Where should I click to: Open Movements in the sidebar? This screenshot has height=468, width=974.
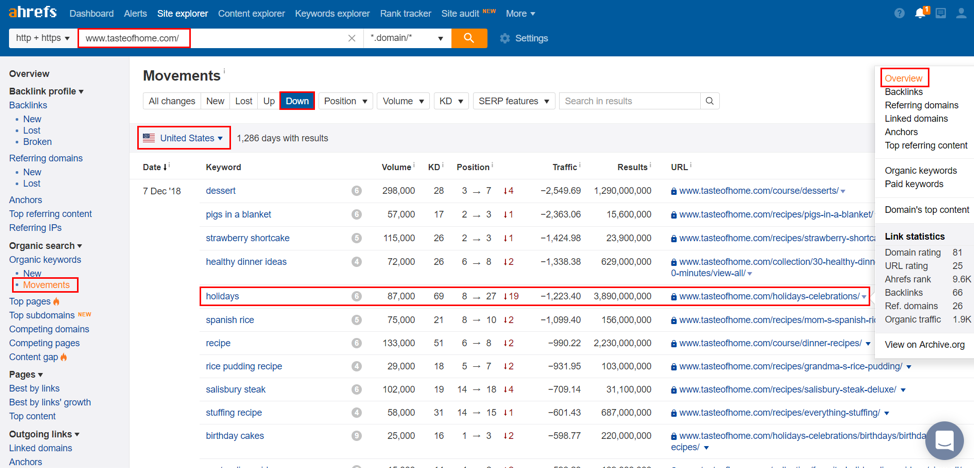coord(46,285)
